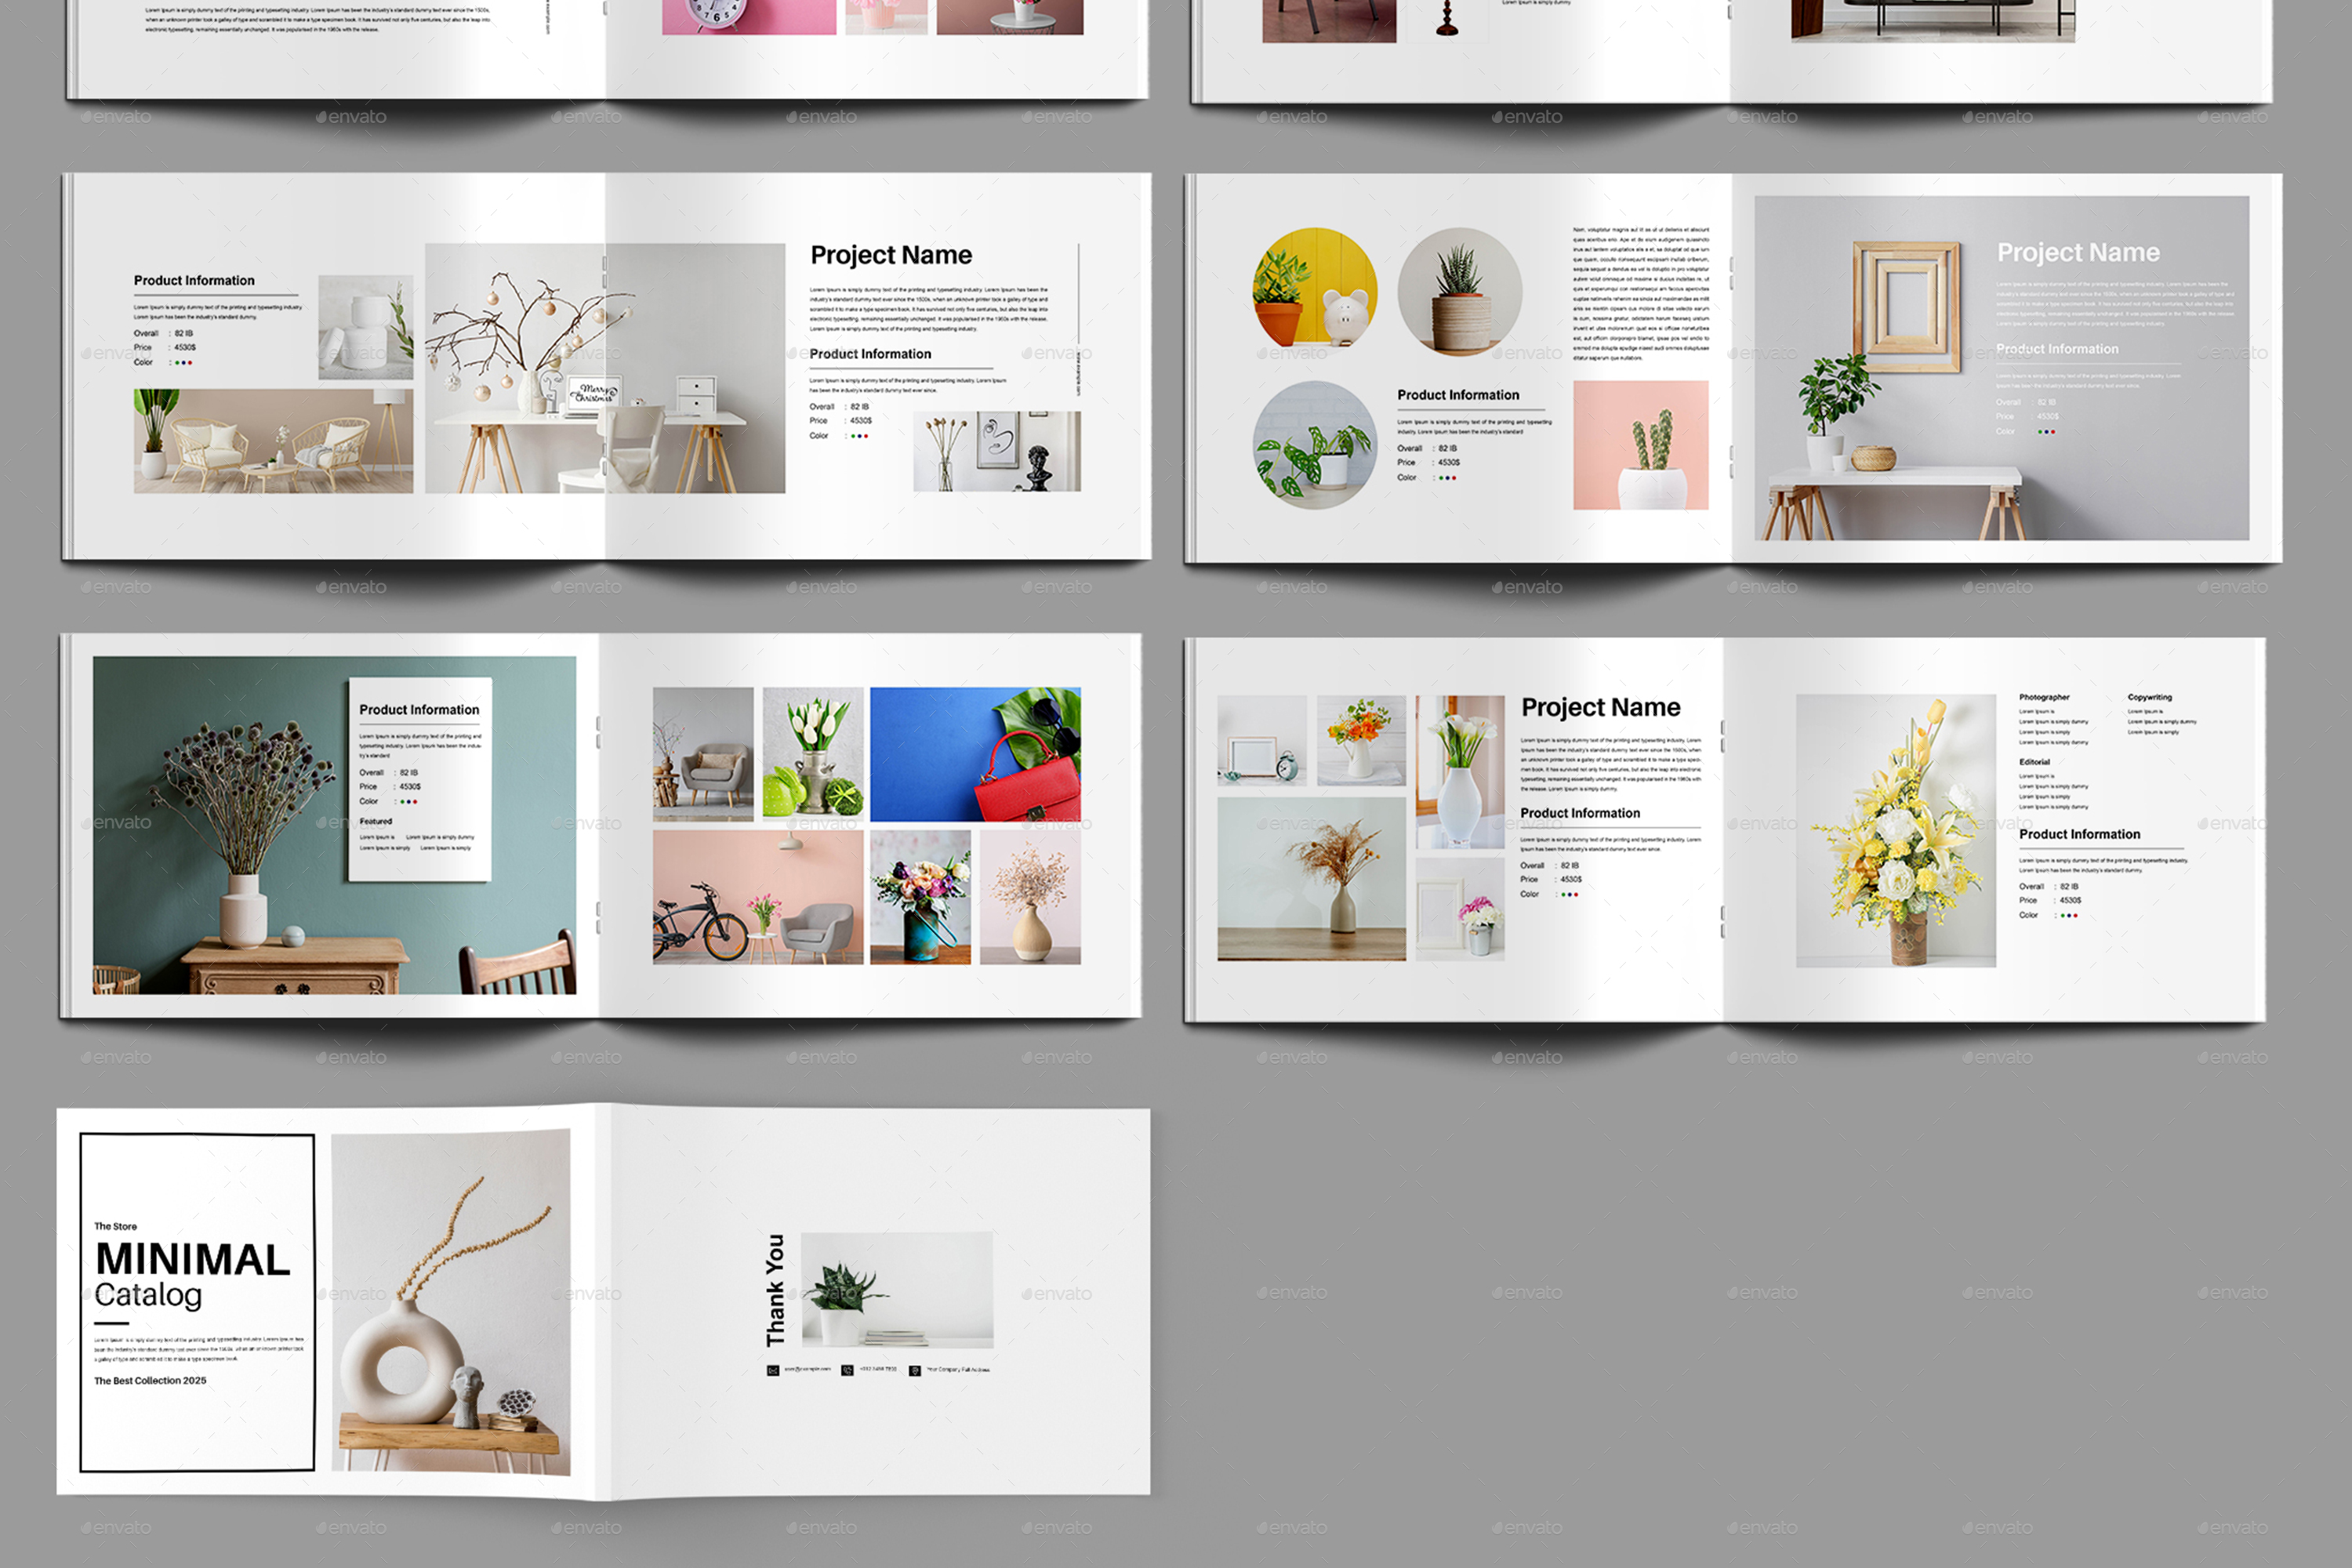
Task: Click the location pin icon beside the company address
Action: (914, 1371)
